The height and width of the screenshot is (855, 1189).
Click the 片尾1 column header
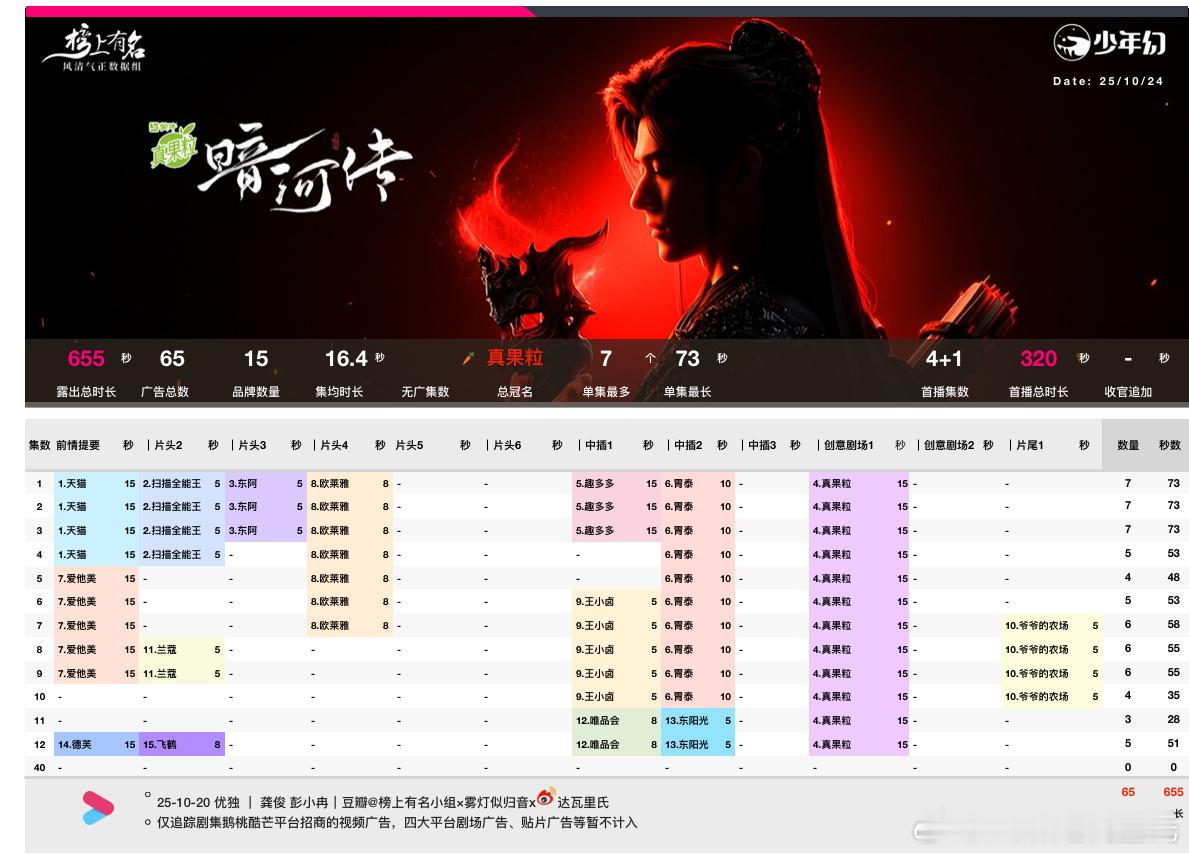tap(1030, 445)
